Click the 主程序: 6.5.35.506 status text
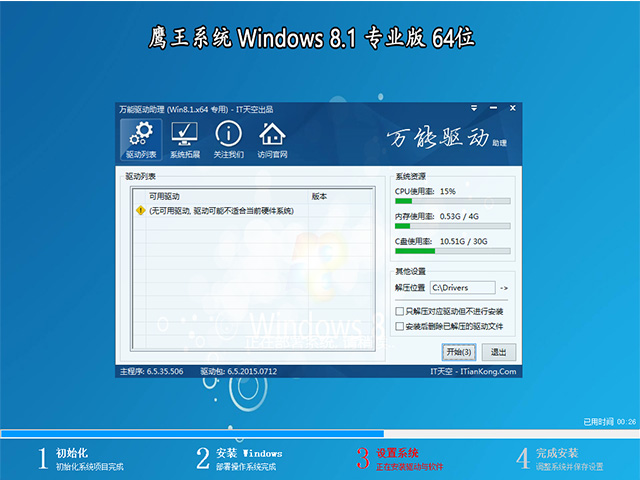Screen dimensions: 640x480 151,371
